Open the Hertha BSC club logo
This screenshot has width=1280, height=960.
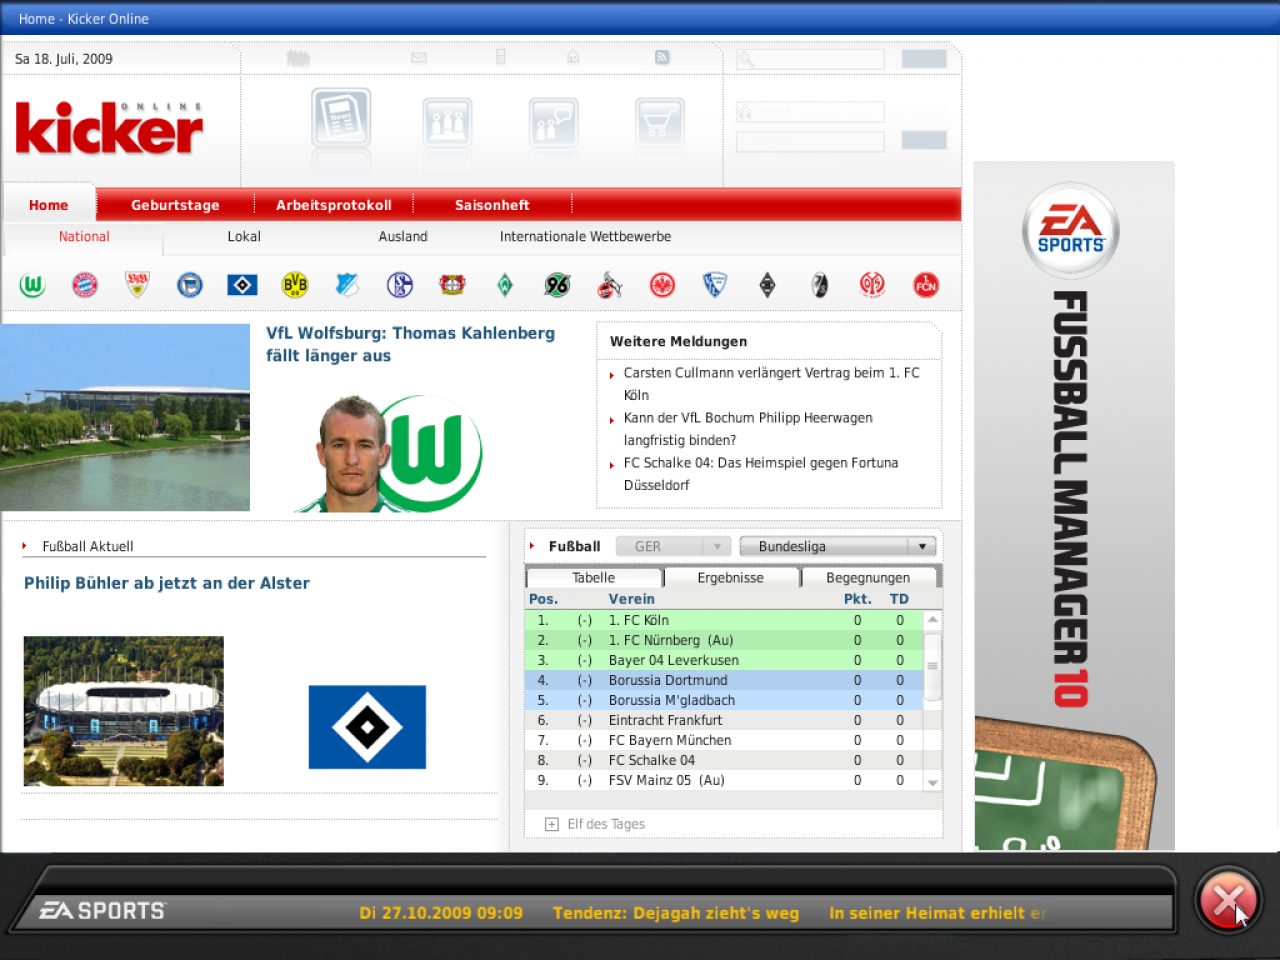pos(190,286)
